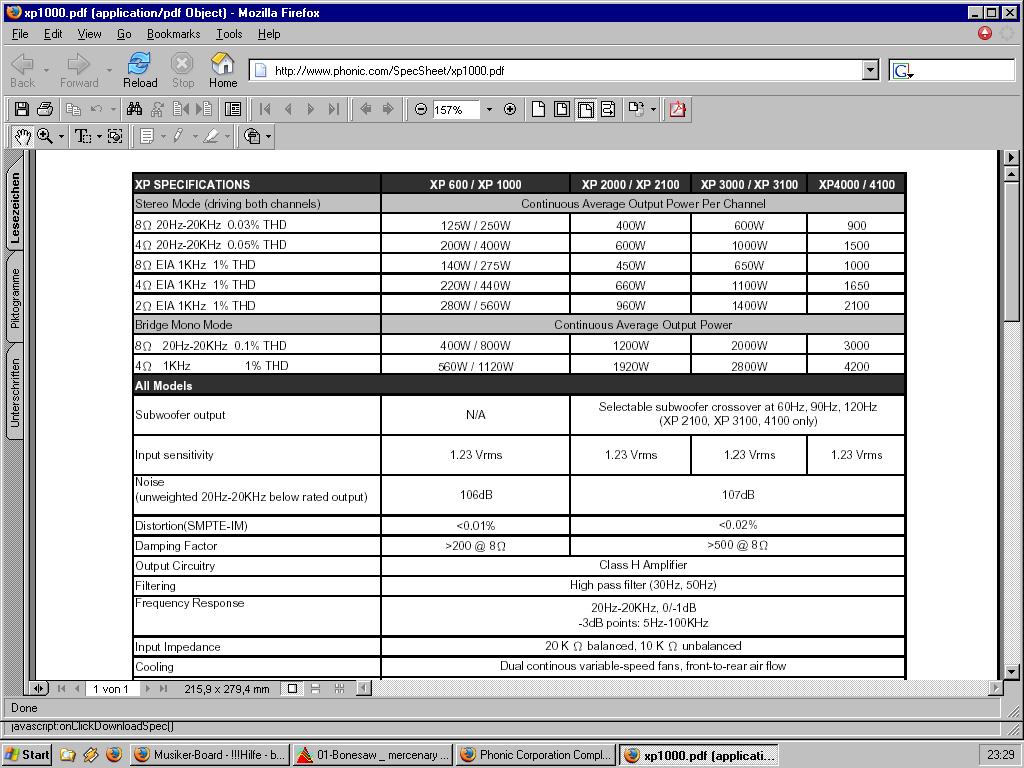Click the horizontal scroll-left arrow
Screen dimensions: 1024x768
(364, 688)
